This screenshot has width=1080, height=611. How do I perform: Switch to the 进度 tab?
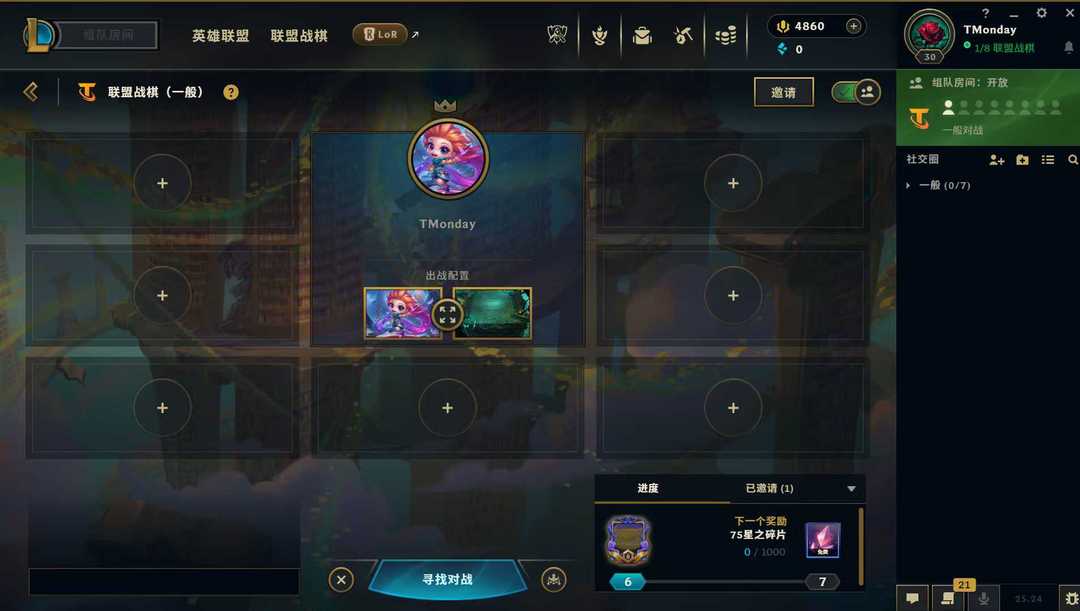tap(648, 488)
